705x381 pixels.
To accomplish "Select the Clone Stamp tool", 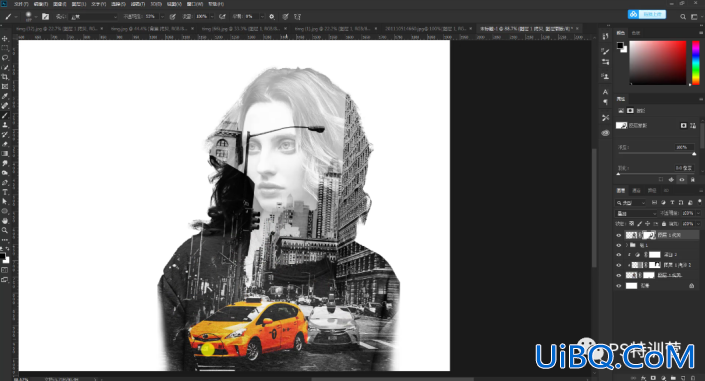I will (x=5, y=125).
